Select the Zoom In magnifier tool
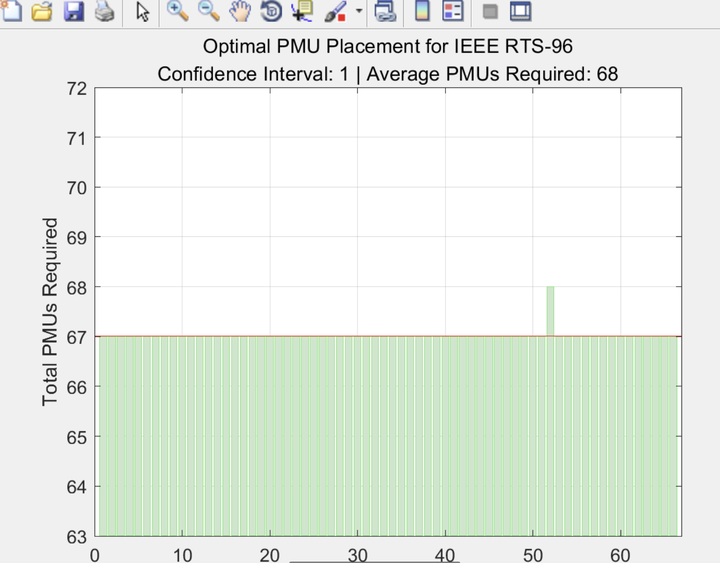Screen dimensions: 720x563 point(177,11)
